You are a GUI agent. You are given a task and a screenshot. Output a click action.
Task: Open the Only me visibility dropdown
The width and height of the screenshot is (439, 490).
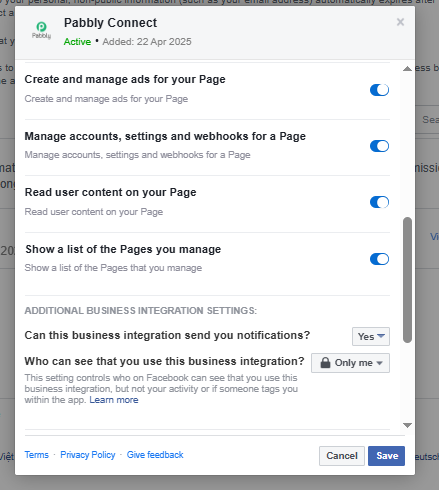point(350,363)
